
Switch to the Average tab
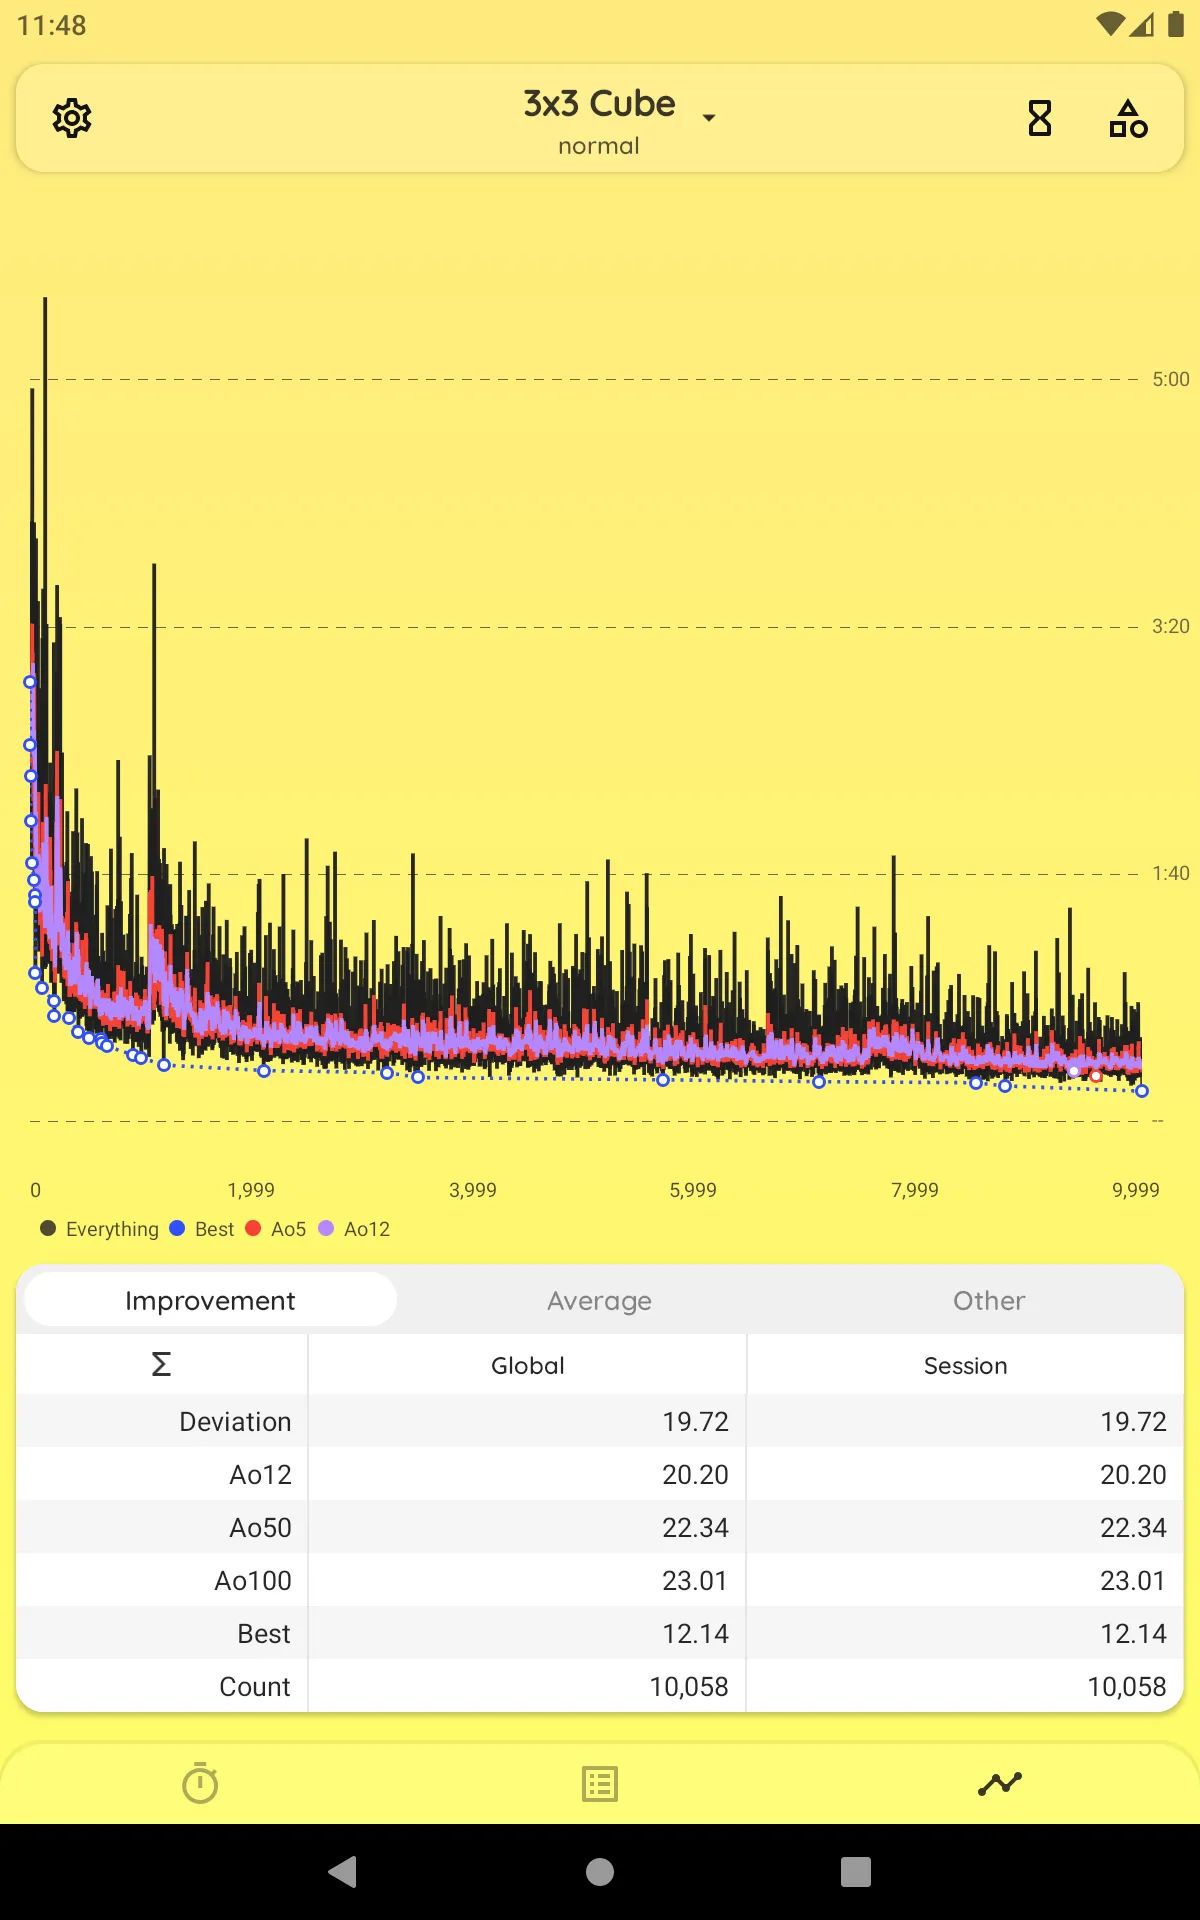(599, 1300)
